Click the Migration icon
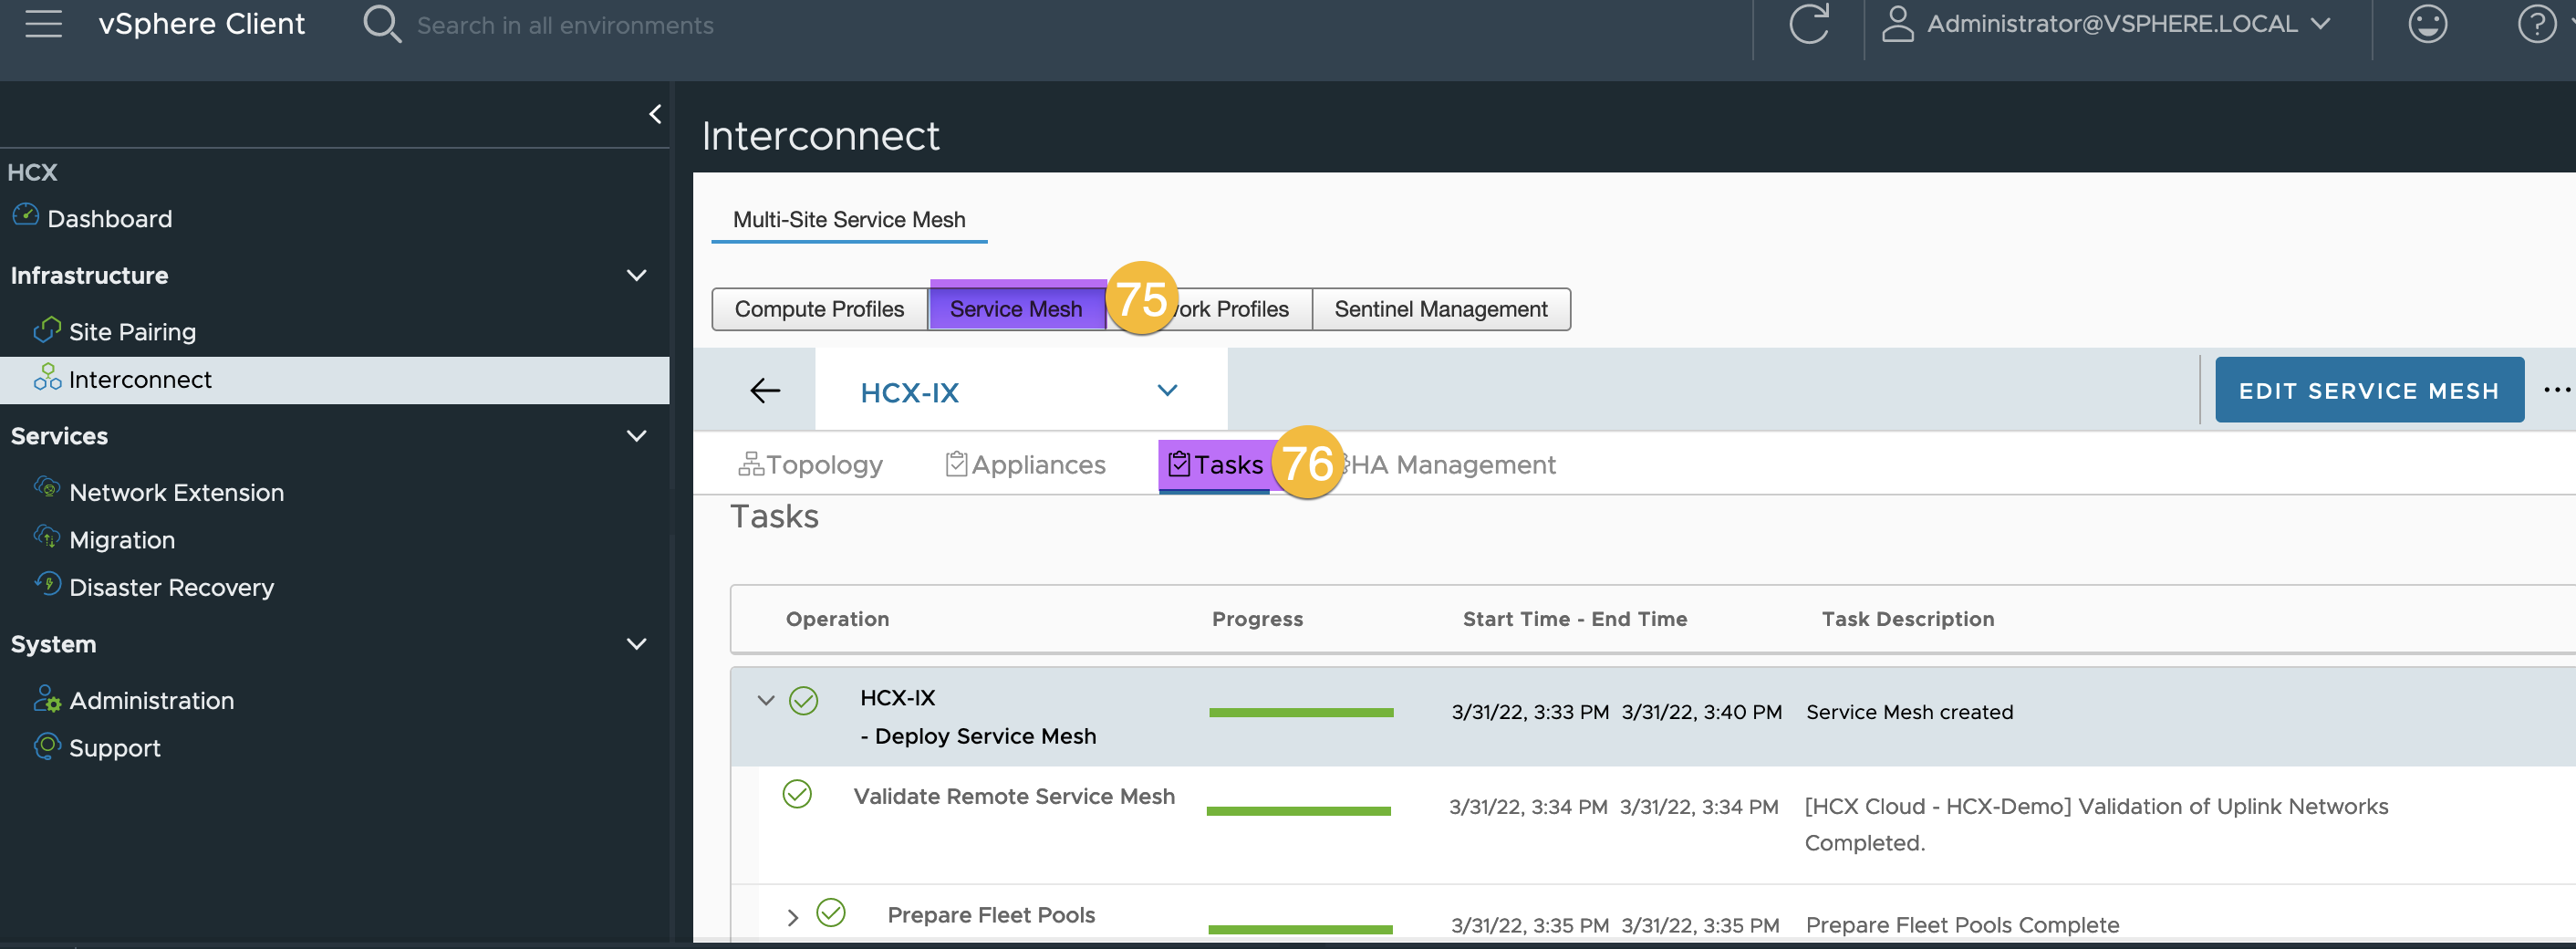2576x949 pixels. 47,536
